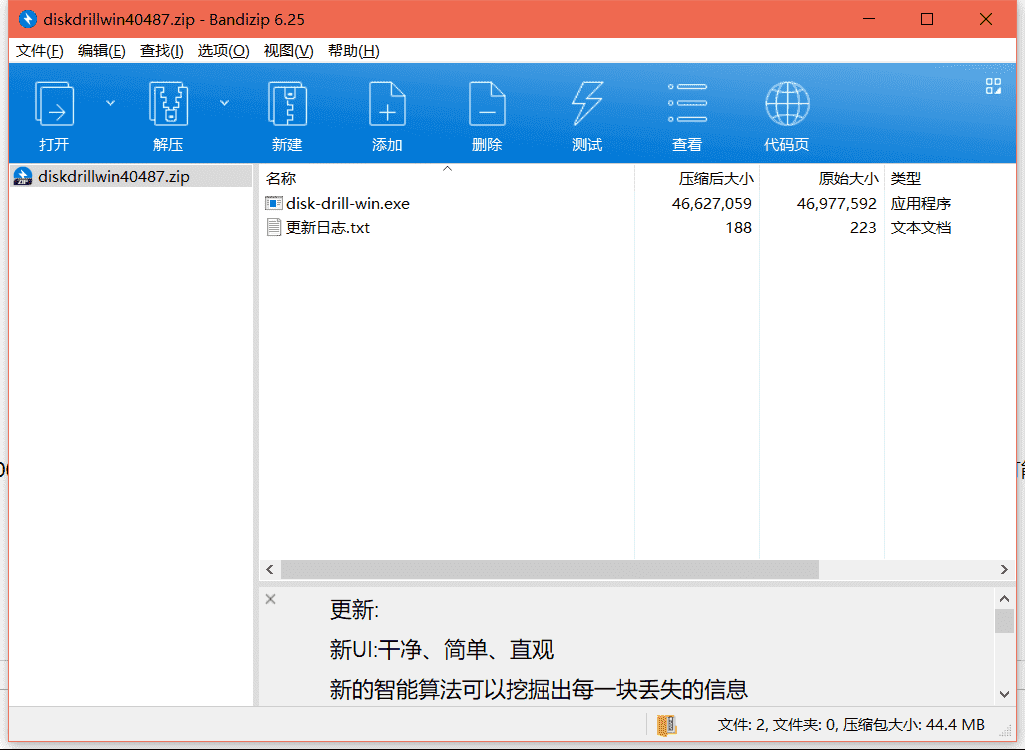Click the Delete (删除) toolbar icon
The height and width of the screenshot is (750, 1025).
tap(487, 104)
